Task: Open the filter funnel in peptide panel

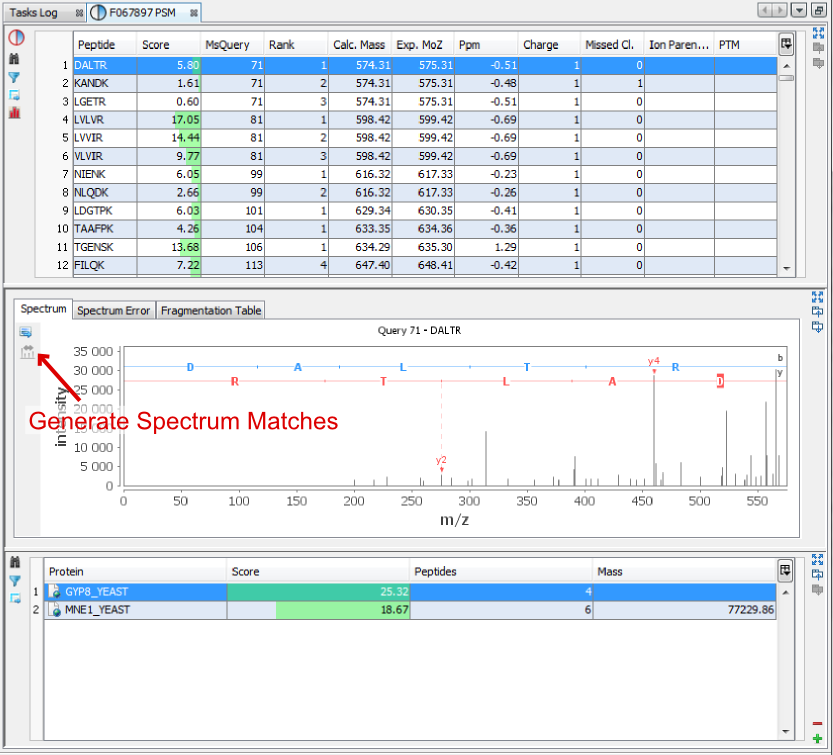Action: click(x=15, y=77)
